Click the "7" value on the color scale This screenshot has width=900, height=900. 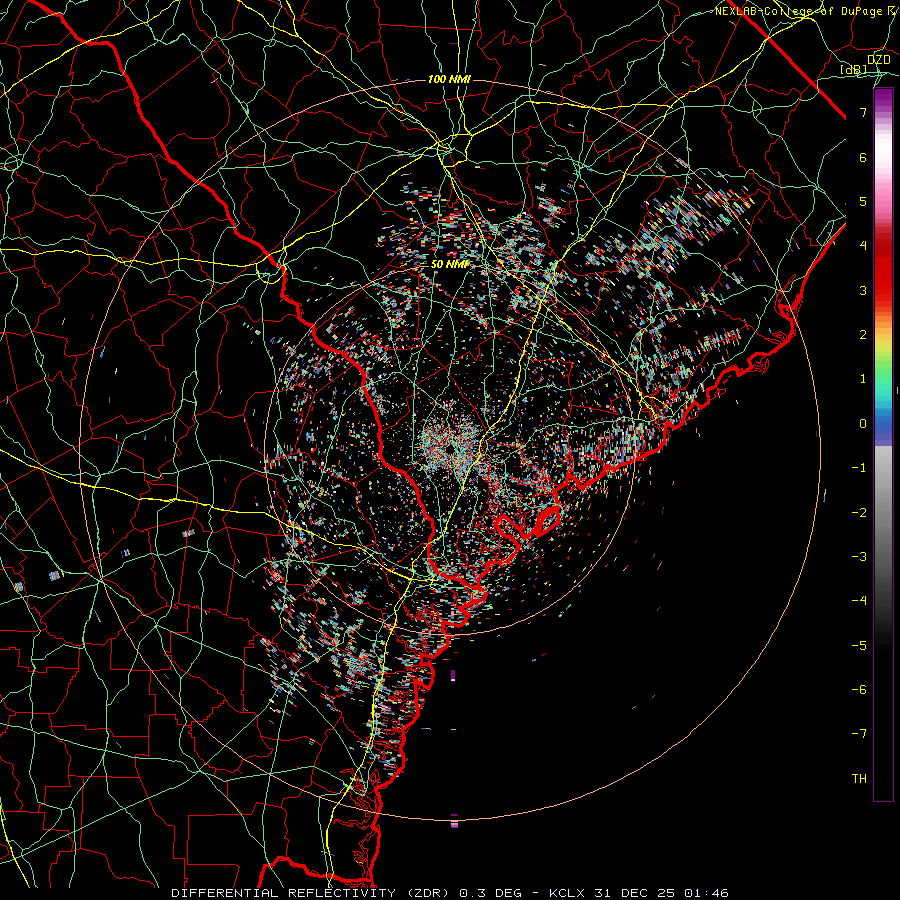coord(863,112)
